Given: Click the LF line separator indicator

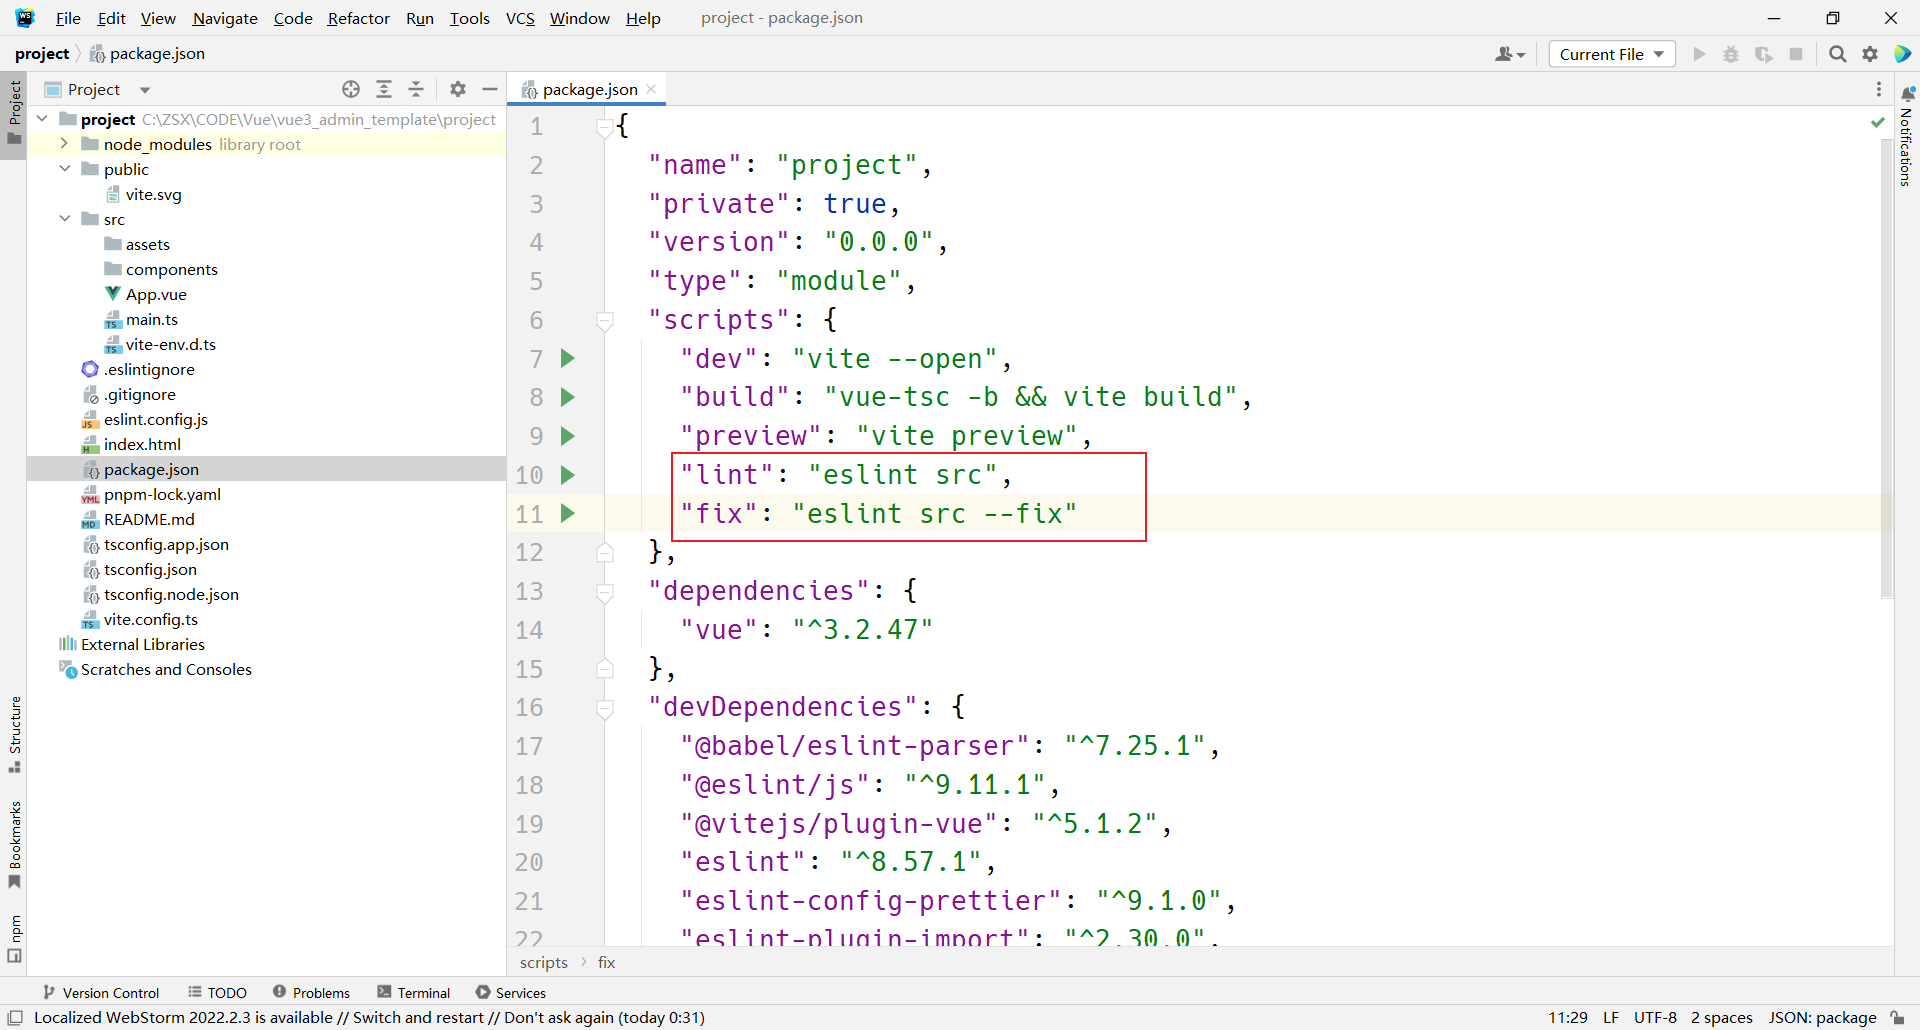Looking at the screenshot, I should point(1610,1017).
